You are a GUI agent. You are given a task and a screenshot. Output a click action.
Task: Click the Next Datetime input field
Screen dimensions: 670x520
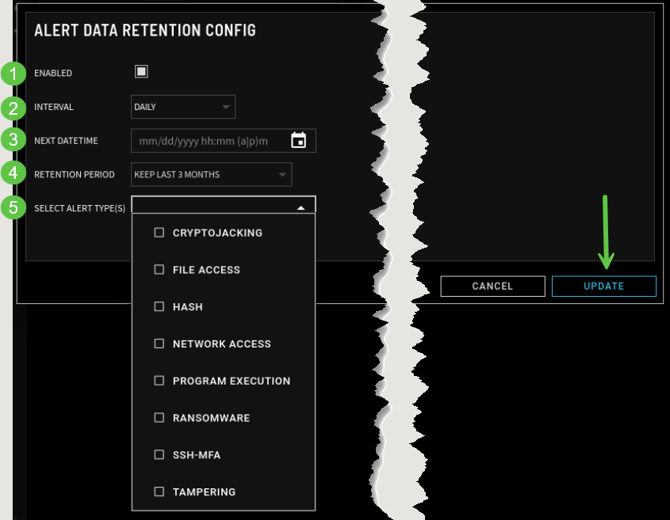pos(208,141)
